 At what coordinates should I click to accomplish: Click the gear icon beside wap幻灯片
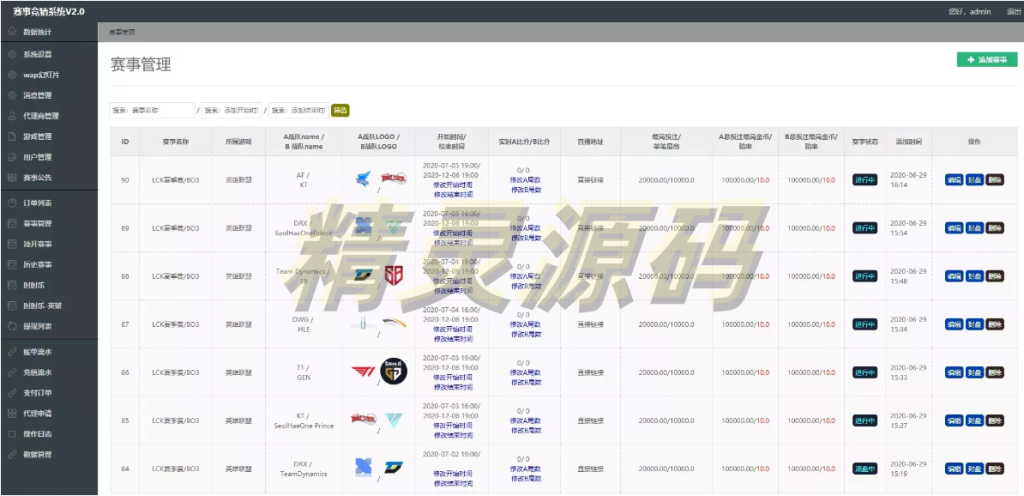coord(12,75)
